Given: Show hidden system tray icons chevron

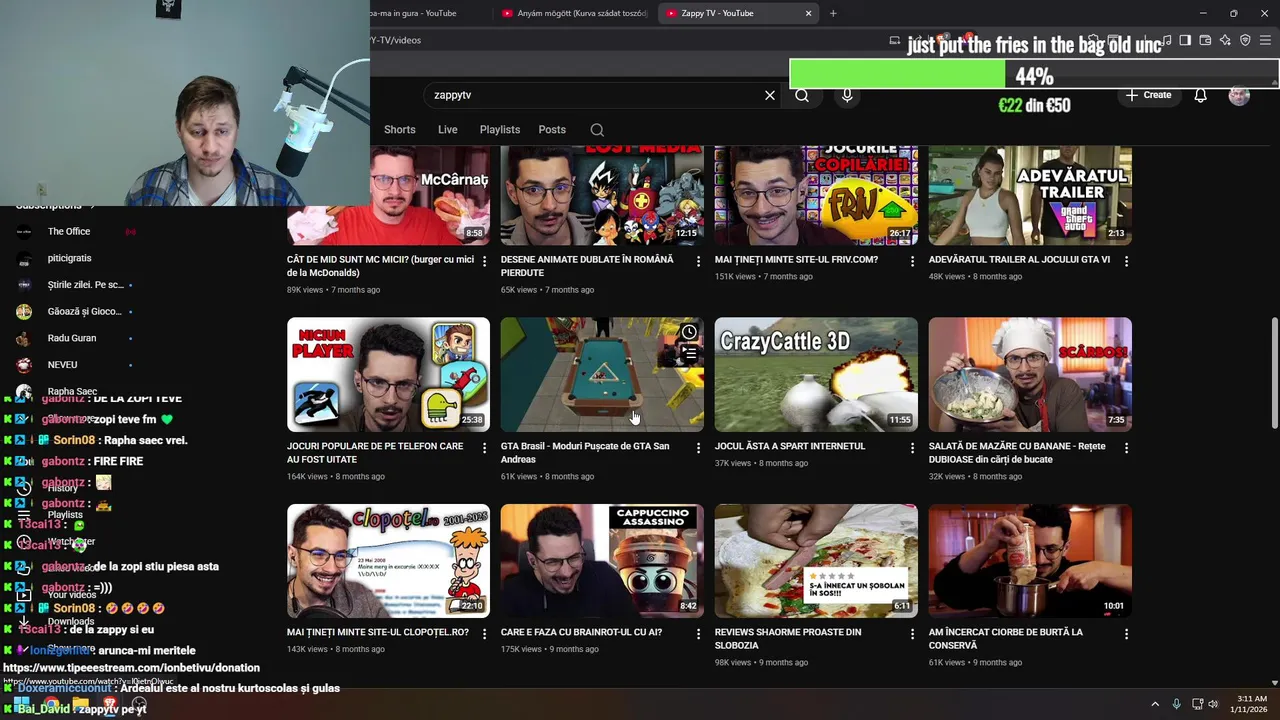Looking at the screenshot, I should point(1155,704).
